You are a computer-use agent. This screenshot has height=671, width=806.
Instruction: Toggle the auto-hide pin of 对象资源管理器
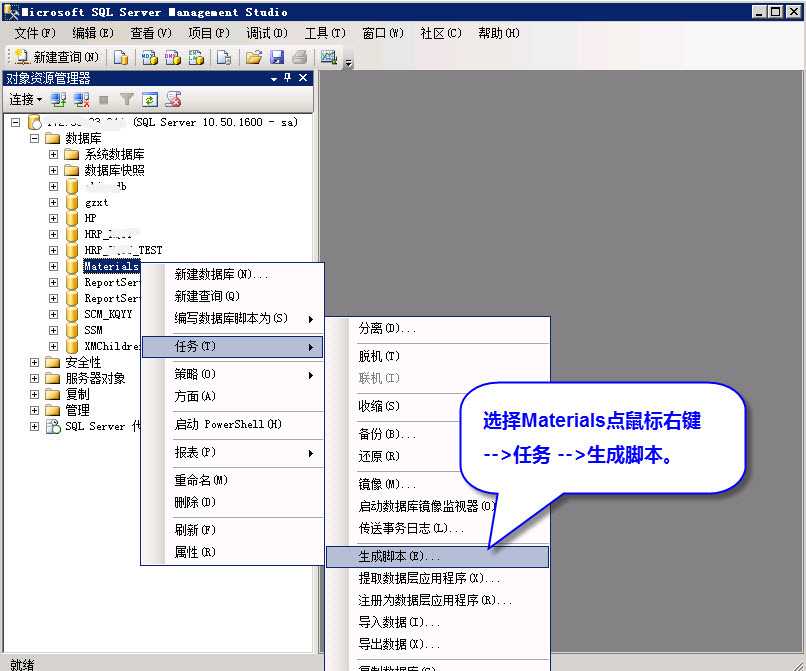(x=288, y=78)
